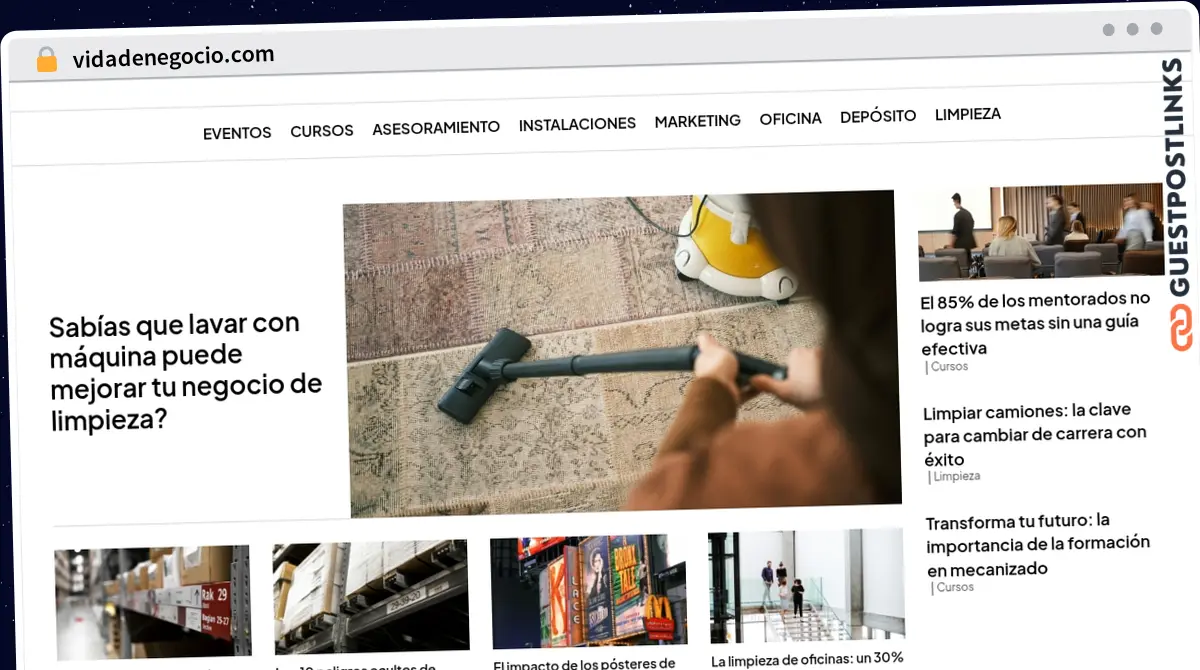Click the vacuum cleaner carpet featured image

pos(621,354)
